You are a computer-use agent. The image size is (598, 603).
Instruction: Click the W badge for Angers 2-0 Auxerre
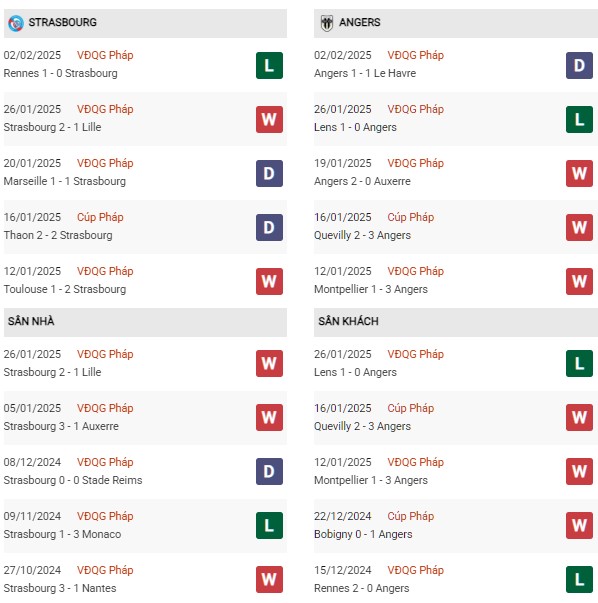click(x=579, y=173)
